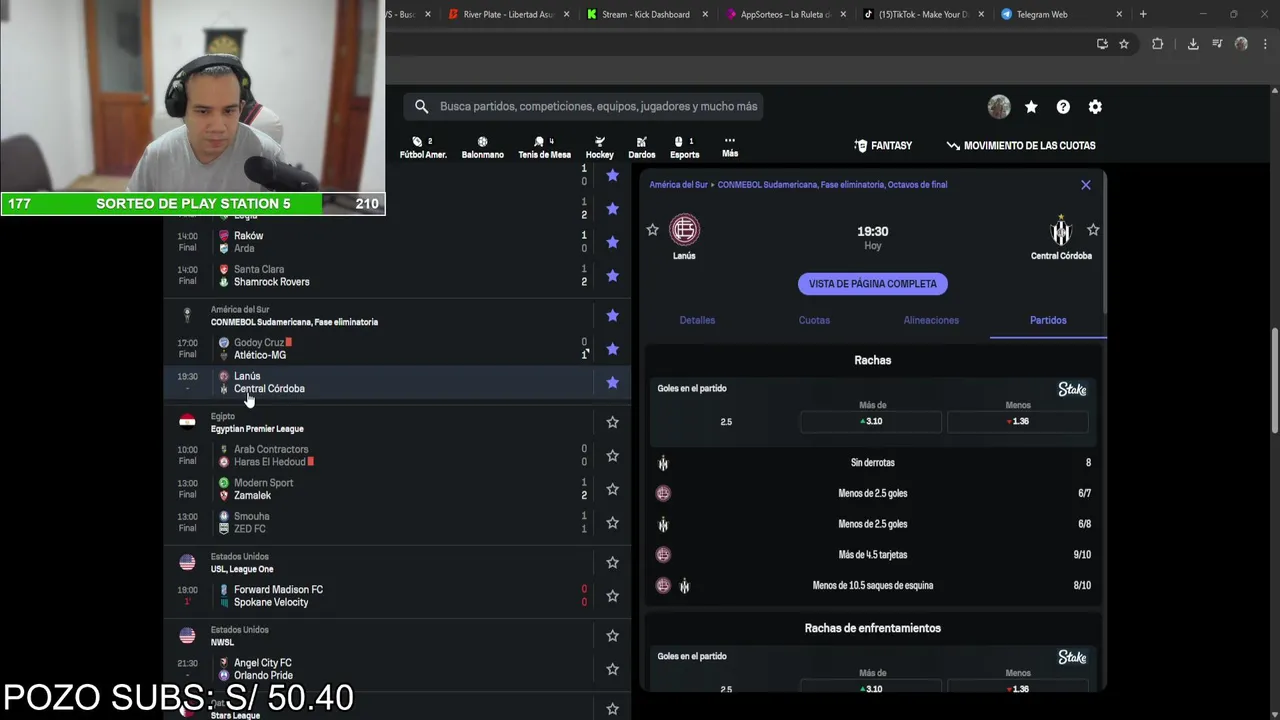Close the match details panel
The height and width of the screenshot is (720, 1280).
pyautogui.click(x=1085, y=185)
